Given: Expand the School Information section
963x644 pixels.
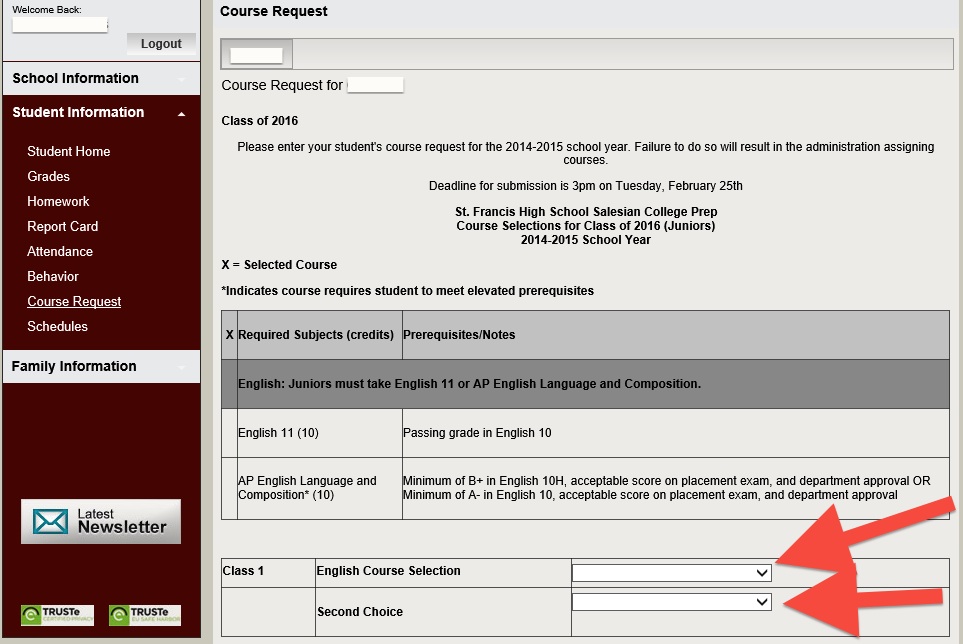Looking at the screenshot, I should (101, 78).
